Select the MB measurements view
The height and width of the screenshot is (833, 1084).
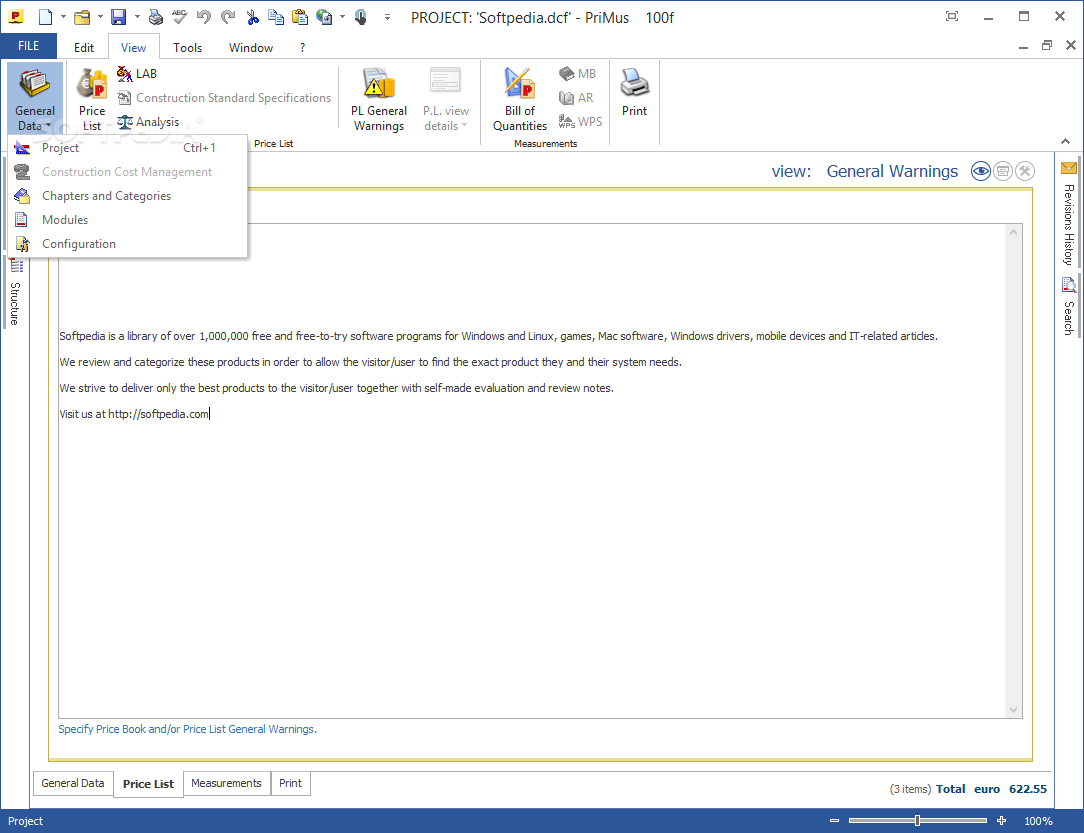[x=577, y=74]
